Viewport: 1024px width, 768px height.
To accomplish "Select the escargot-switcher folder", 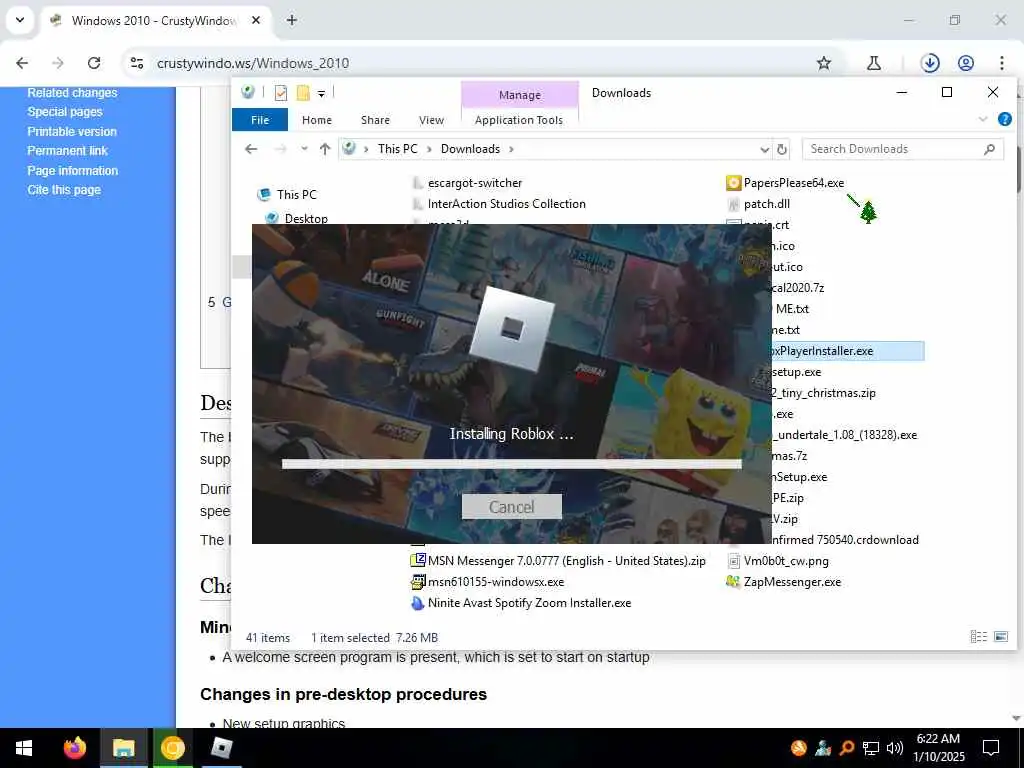I will point(475,183).
